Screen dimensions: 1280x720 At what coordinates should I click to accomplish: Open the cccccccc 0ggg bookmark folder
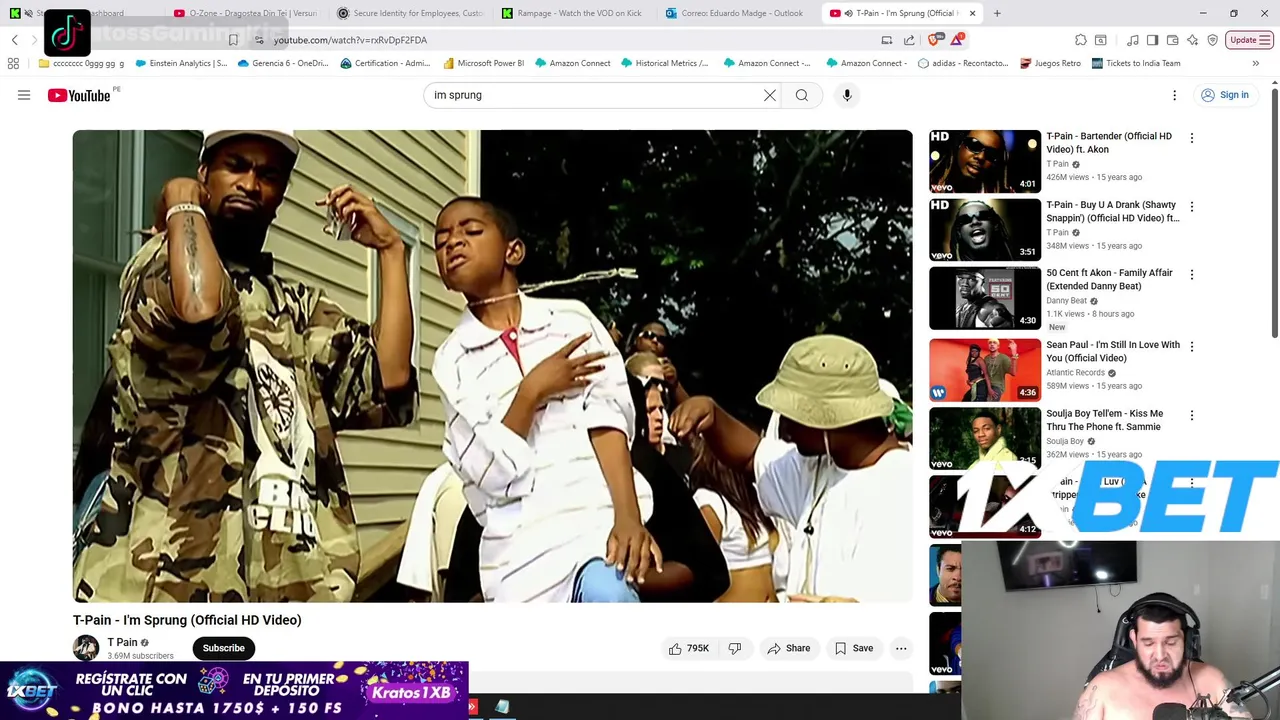point(82,63)
